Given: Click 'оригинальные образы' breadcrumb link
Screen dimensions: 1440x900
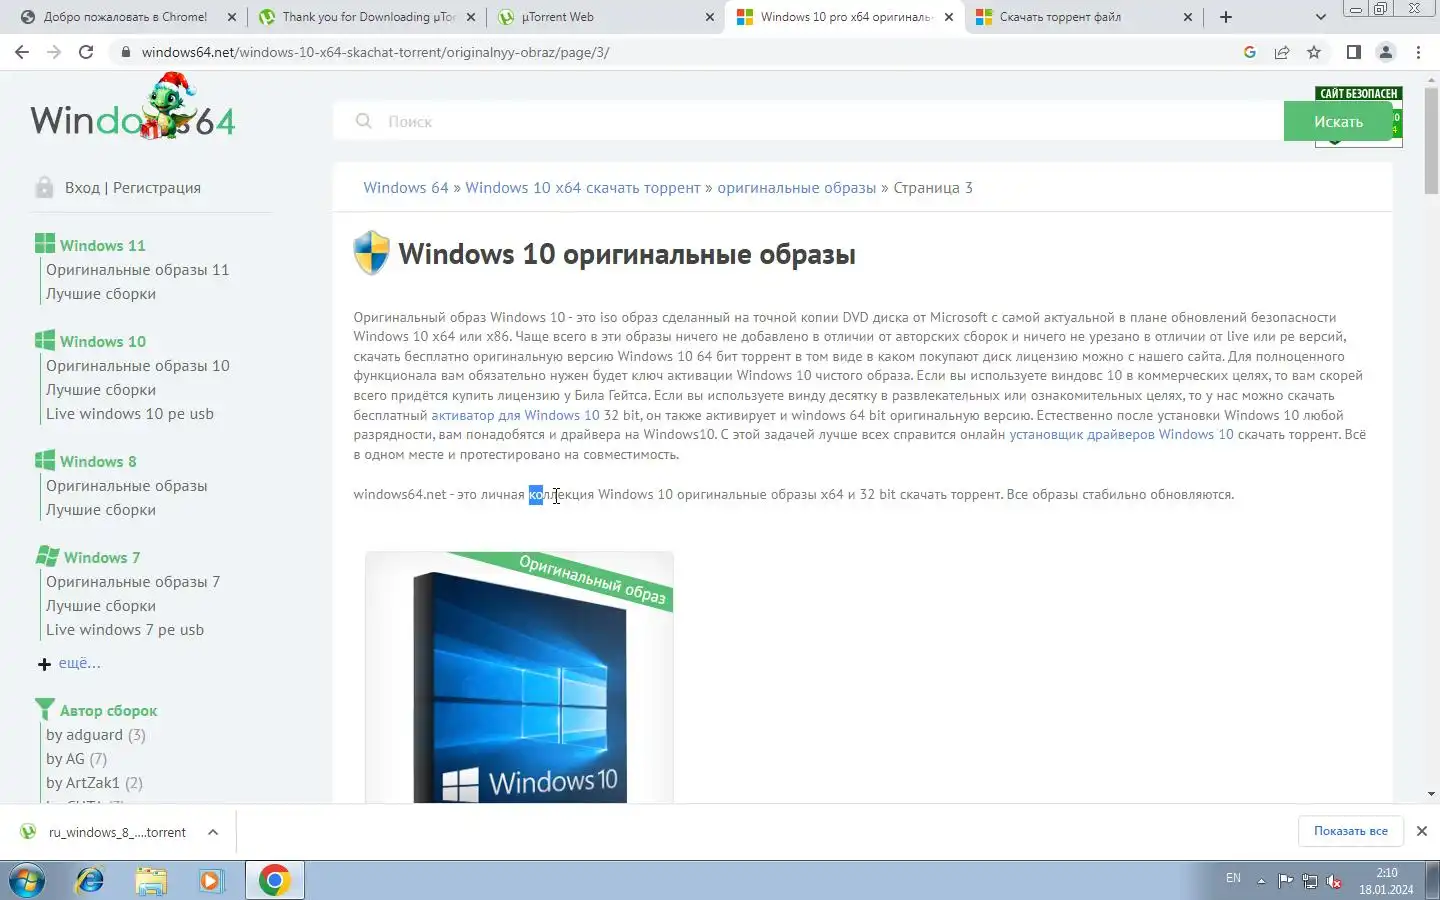Looking at the screenshot, I should click(797, 188).
